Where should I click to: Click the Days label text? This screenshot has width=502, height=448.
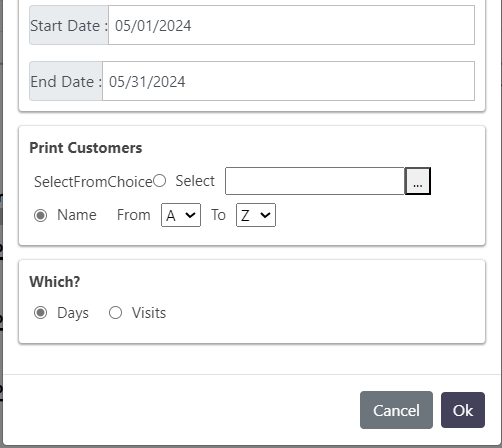tap(73, 313)
